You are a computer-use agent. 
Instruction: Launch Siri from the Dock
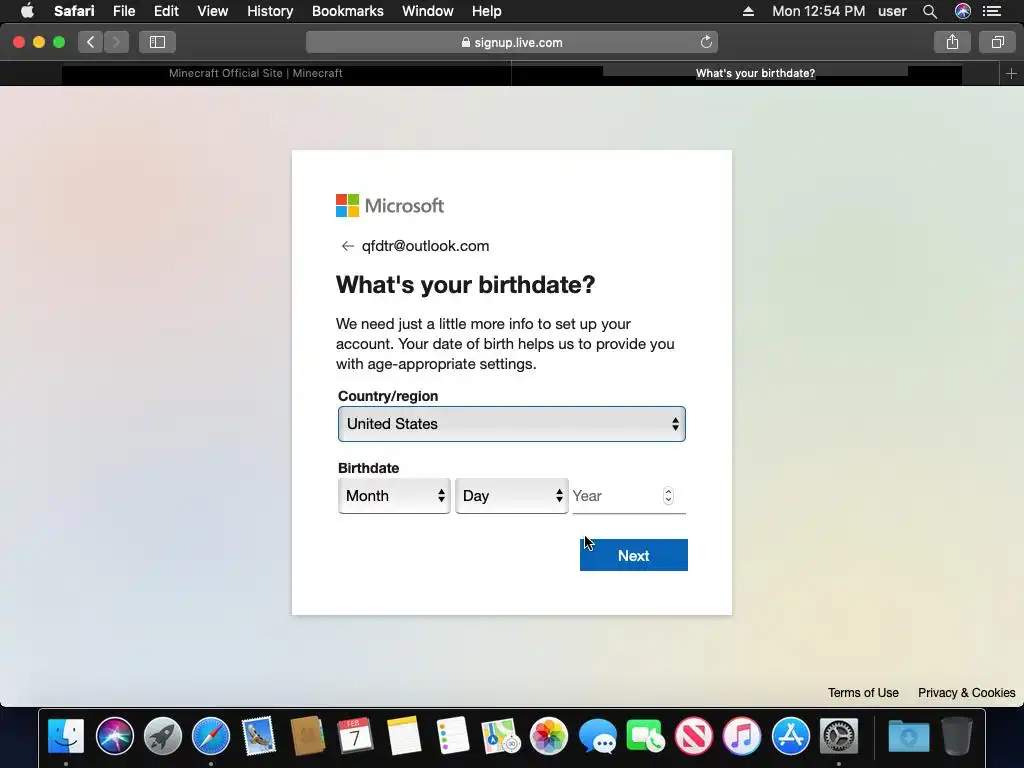114,736
